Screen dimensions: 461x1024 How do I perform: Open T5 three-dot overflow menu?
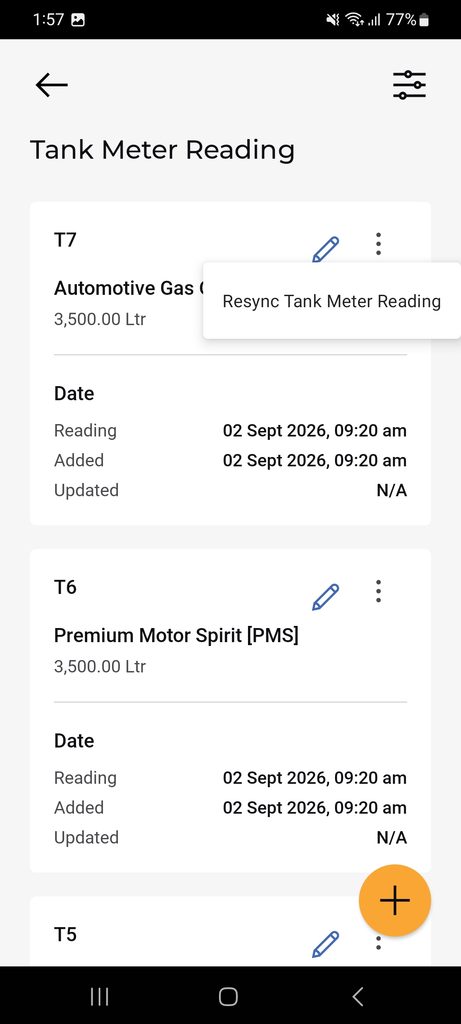point(378,942)
